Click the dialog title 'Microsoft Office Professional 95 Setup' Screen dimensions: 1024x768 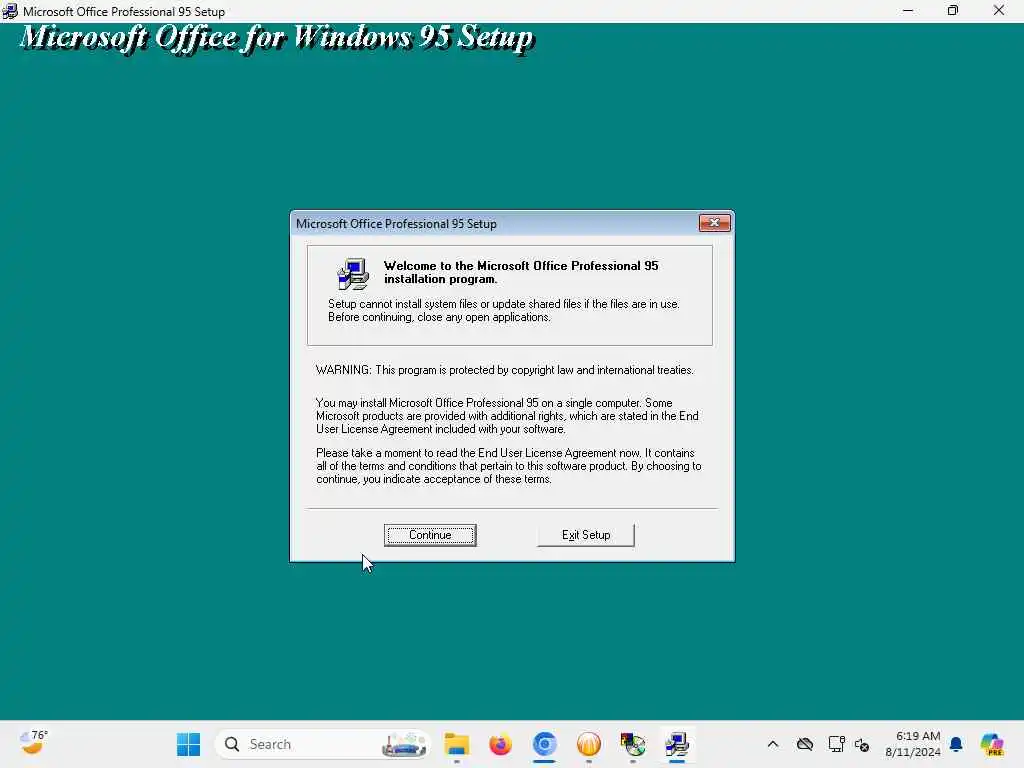coord(396,224)
